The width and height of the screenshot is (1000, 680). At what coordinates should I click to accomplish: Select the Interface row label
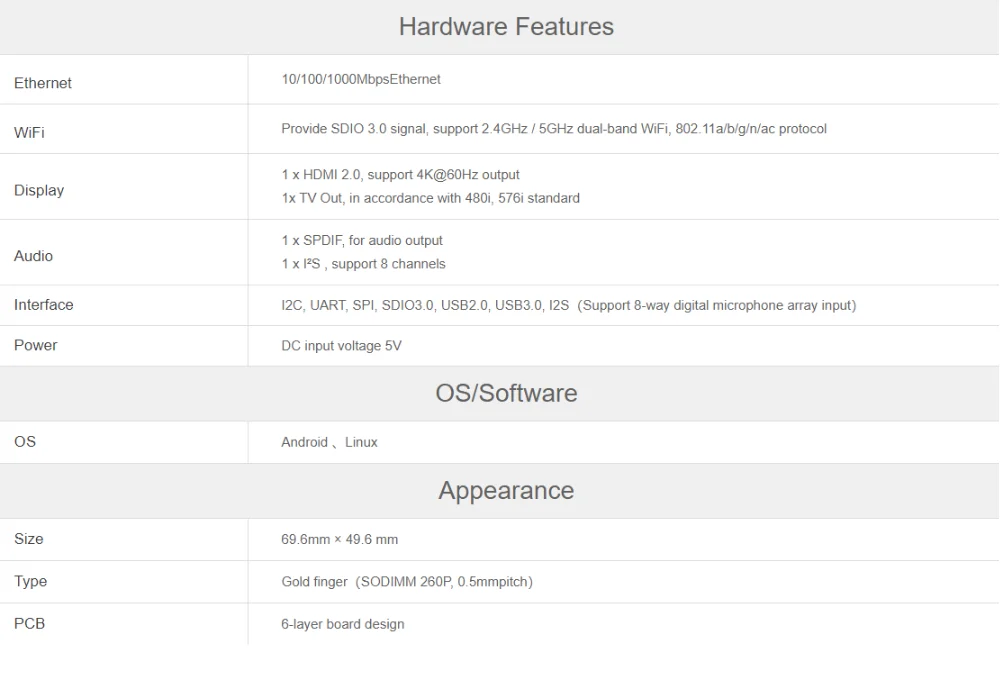[x=43, y=305]
